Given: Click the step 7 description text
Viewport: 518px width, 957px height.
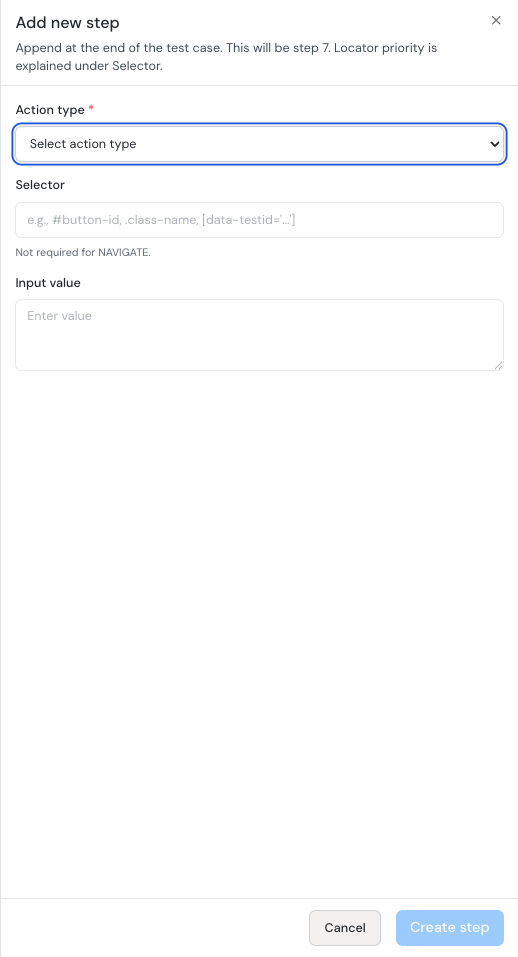Looking at the screenshot, I should (x=226, y=56).
